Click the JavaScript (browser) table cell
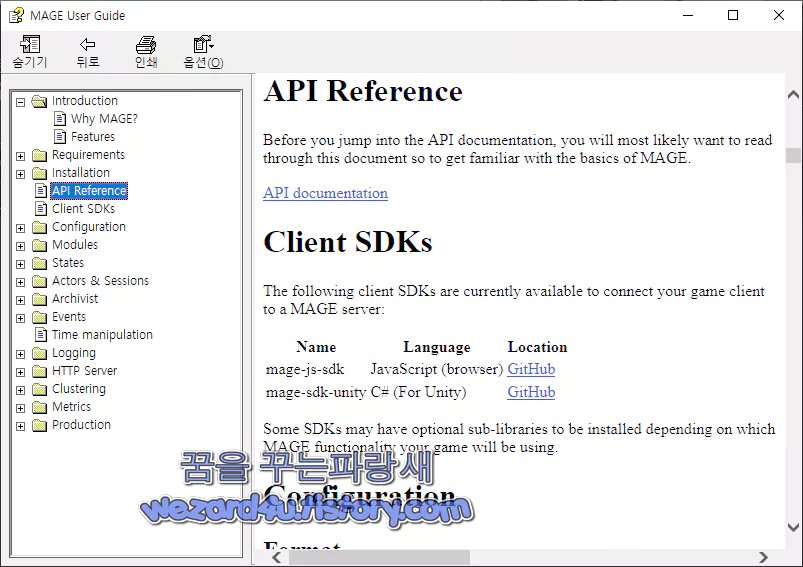803x567 pixels. pyautogui.click(x=437, y=369)
